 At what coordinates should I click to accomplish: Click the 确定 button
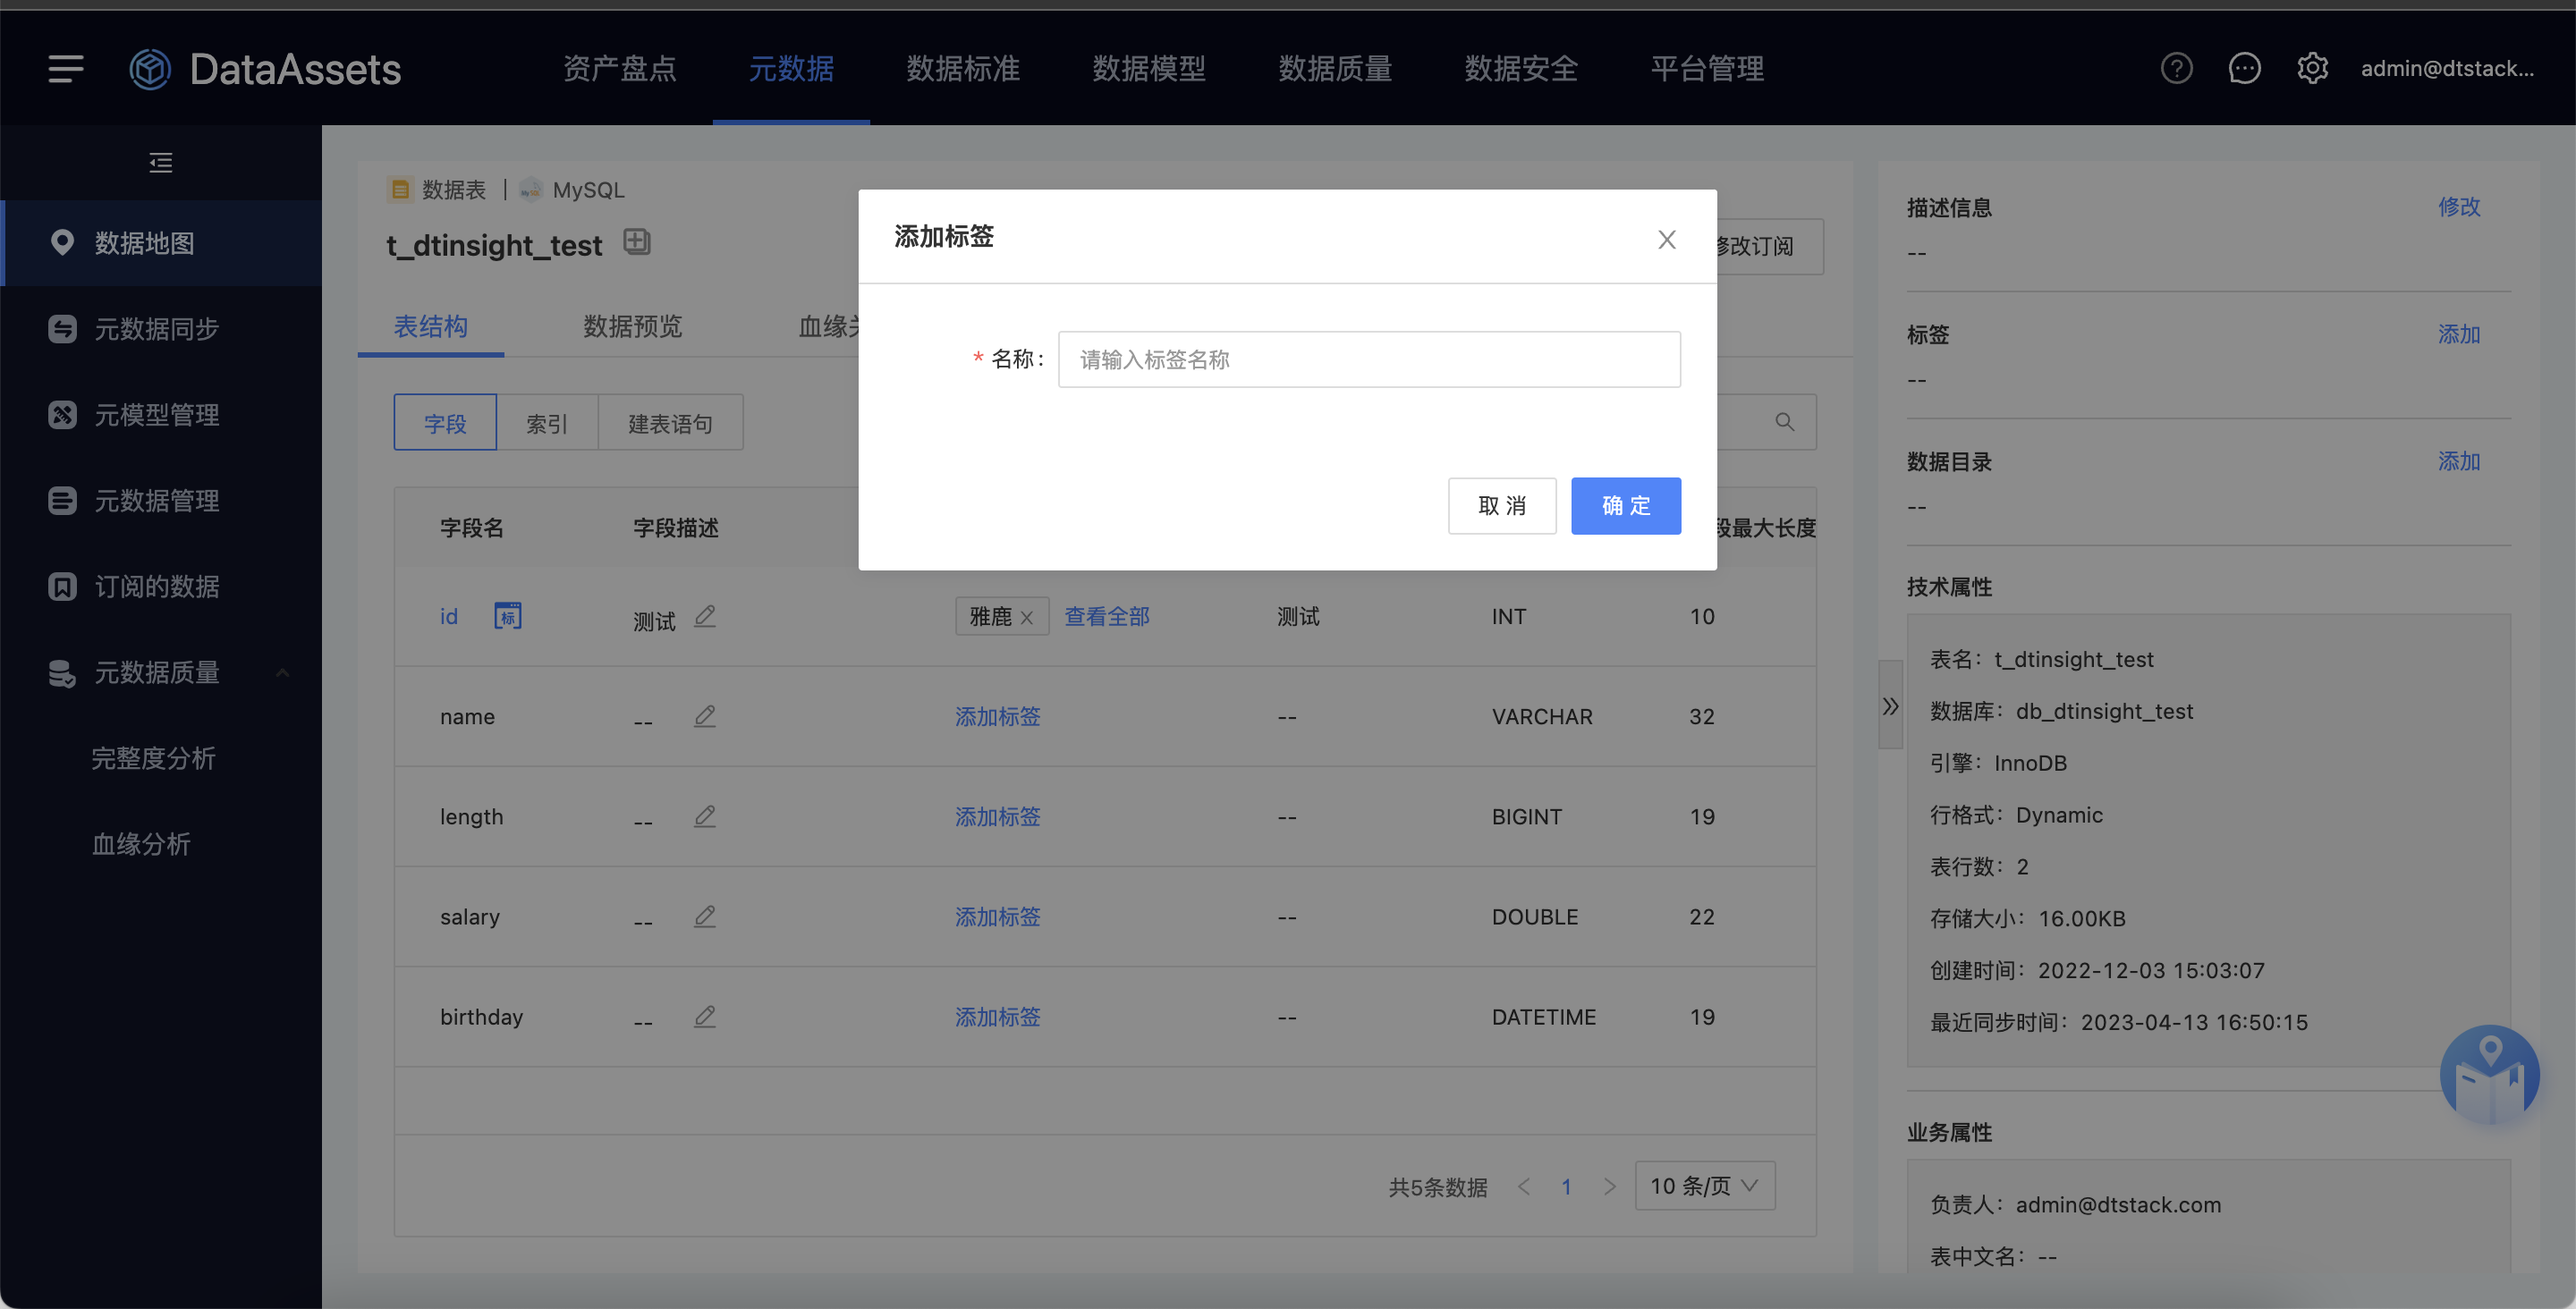coord(1626,506)
